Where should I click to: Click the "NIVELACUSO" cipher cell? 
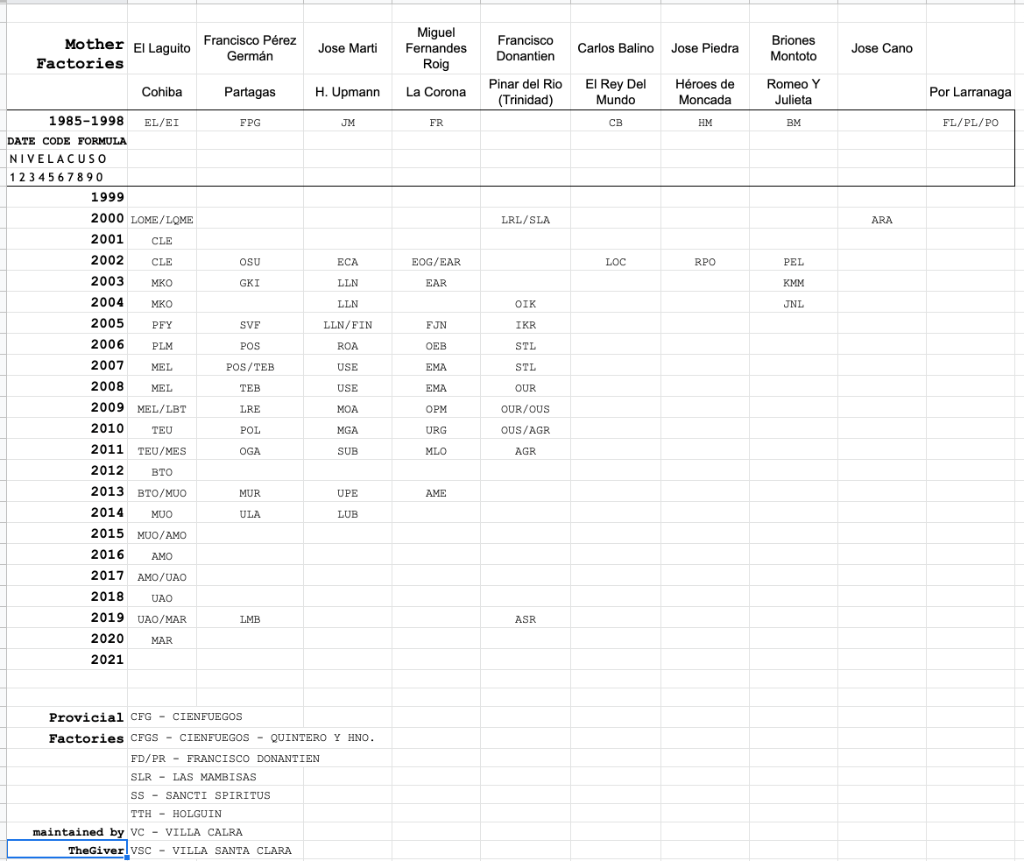tap(67, 159)
